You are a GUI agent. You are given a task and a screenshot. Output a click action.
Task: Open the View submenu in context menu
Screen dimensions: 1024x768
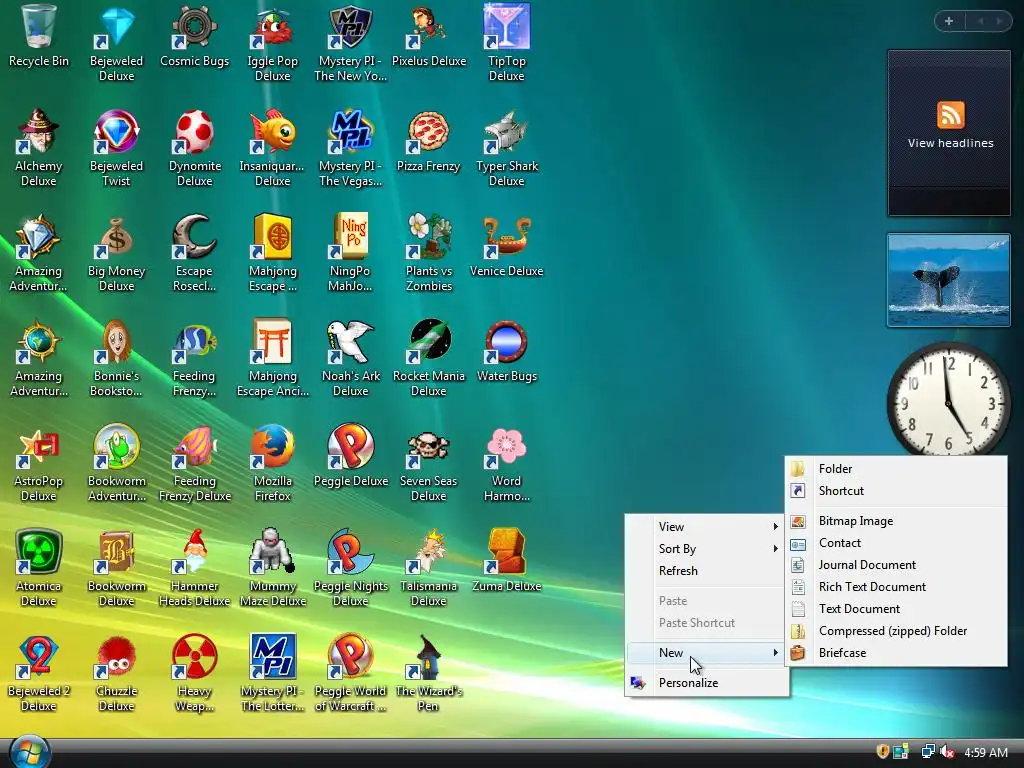707,526
